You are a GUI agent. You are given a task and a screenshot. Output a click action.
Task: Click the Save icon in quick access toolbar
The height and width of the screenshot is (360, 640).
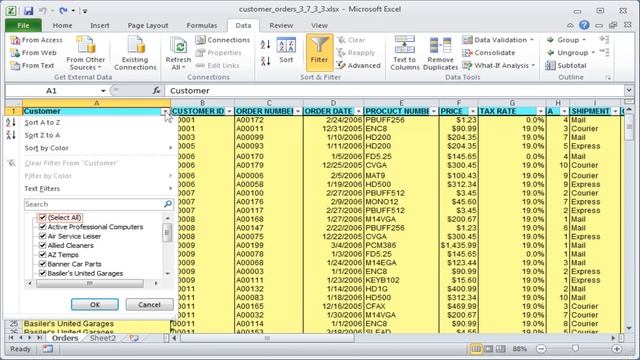[x=28, y=10]
